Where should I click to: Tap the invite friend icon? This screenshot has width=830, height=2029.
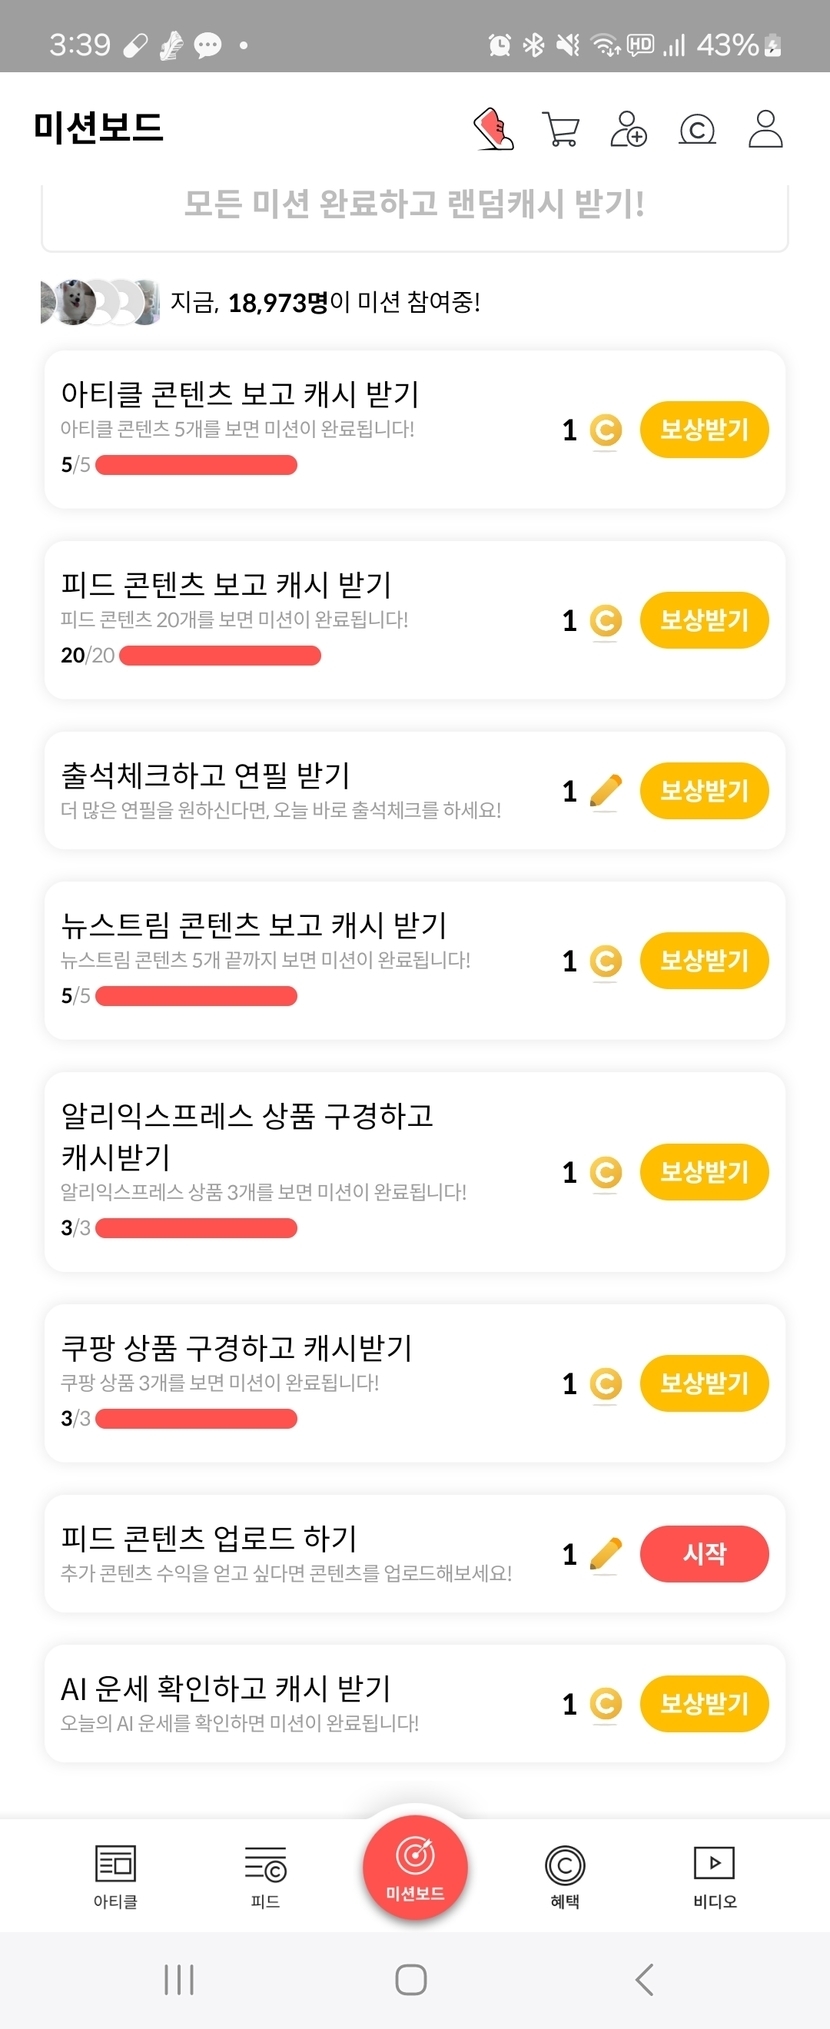[x=628, y=129]
